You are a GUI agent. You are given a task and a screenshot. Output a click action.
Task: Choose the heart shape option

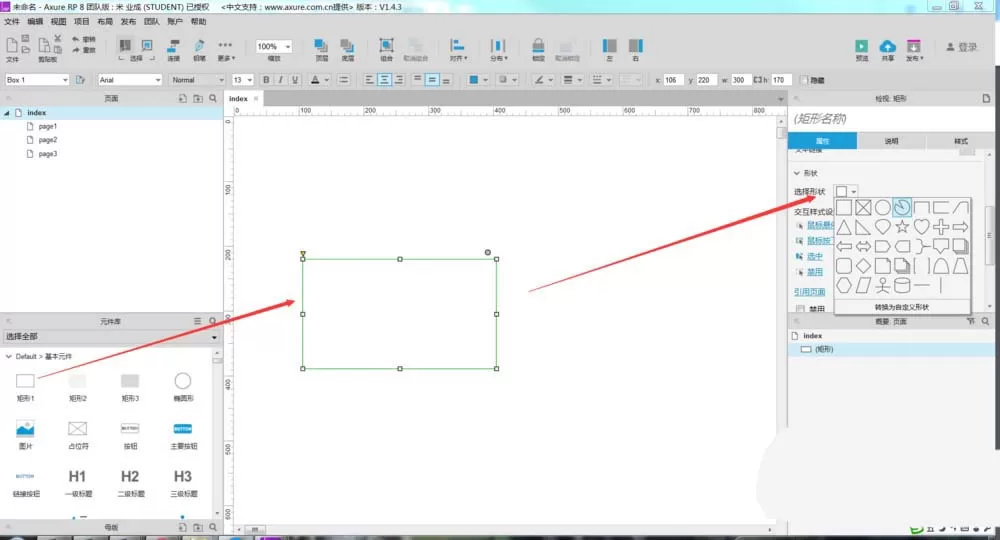pyautogui.click(x=922, y=227)
